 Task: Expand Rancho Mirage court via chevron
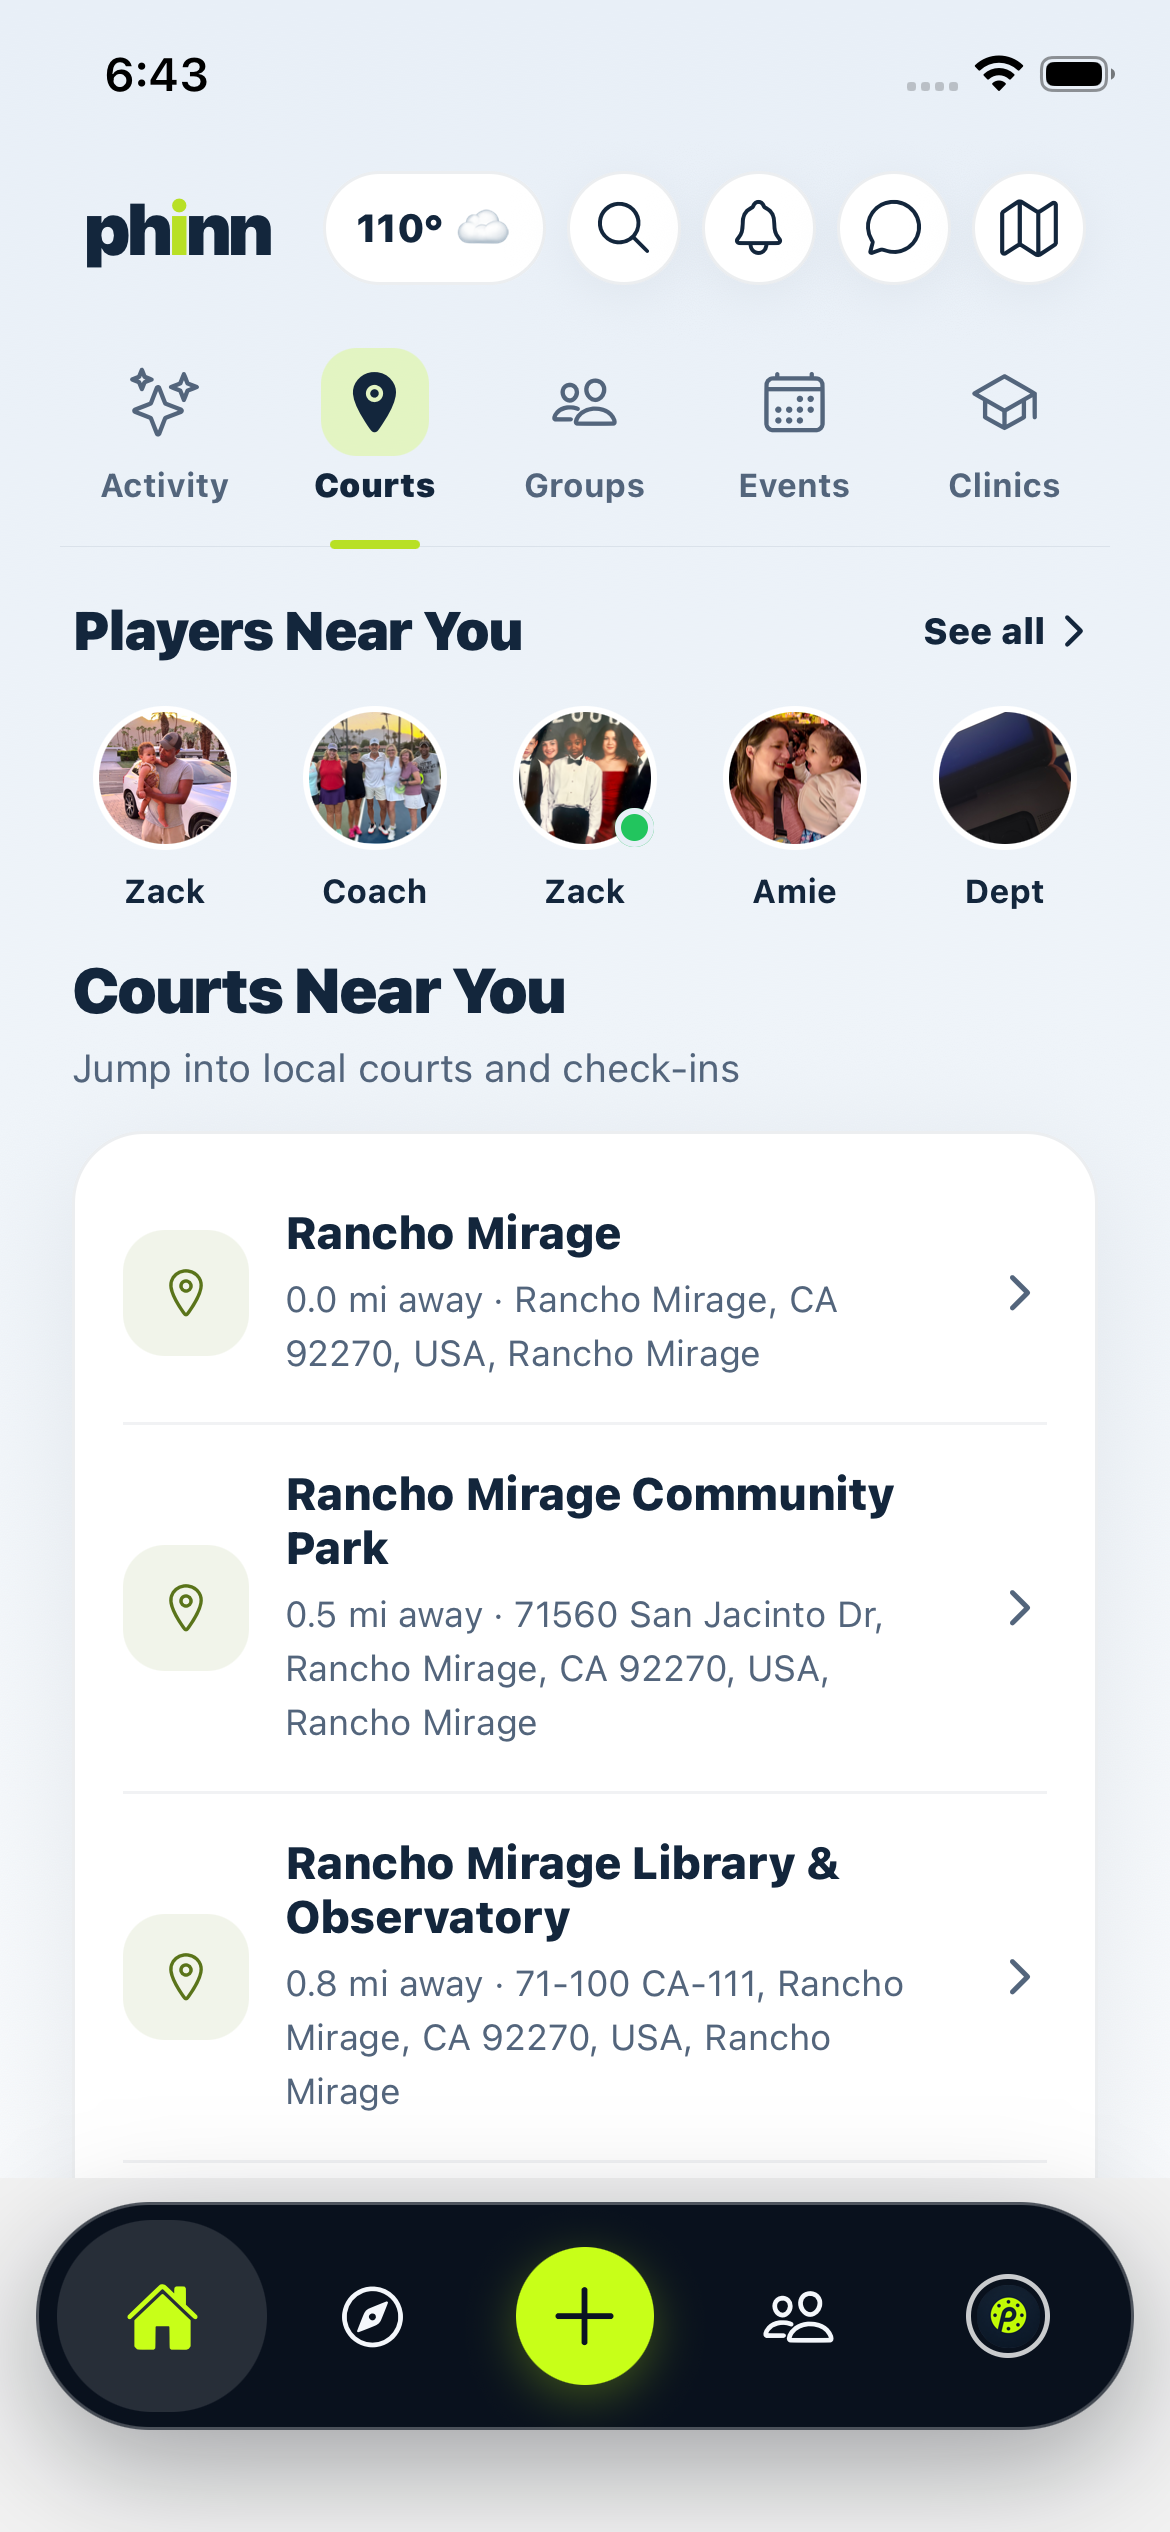click(1019, 1293)
